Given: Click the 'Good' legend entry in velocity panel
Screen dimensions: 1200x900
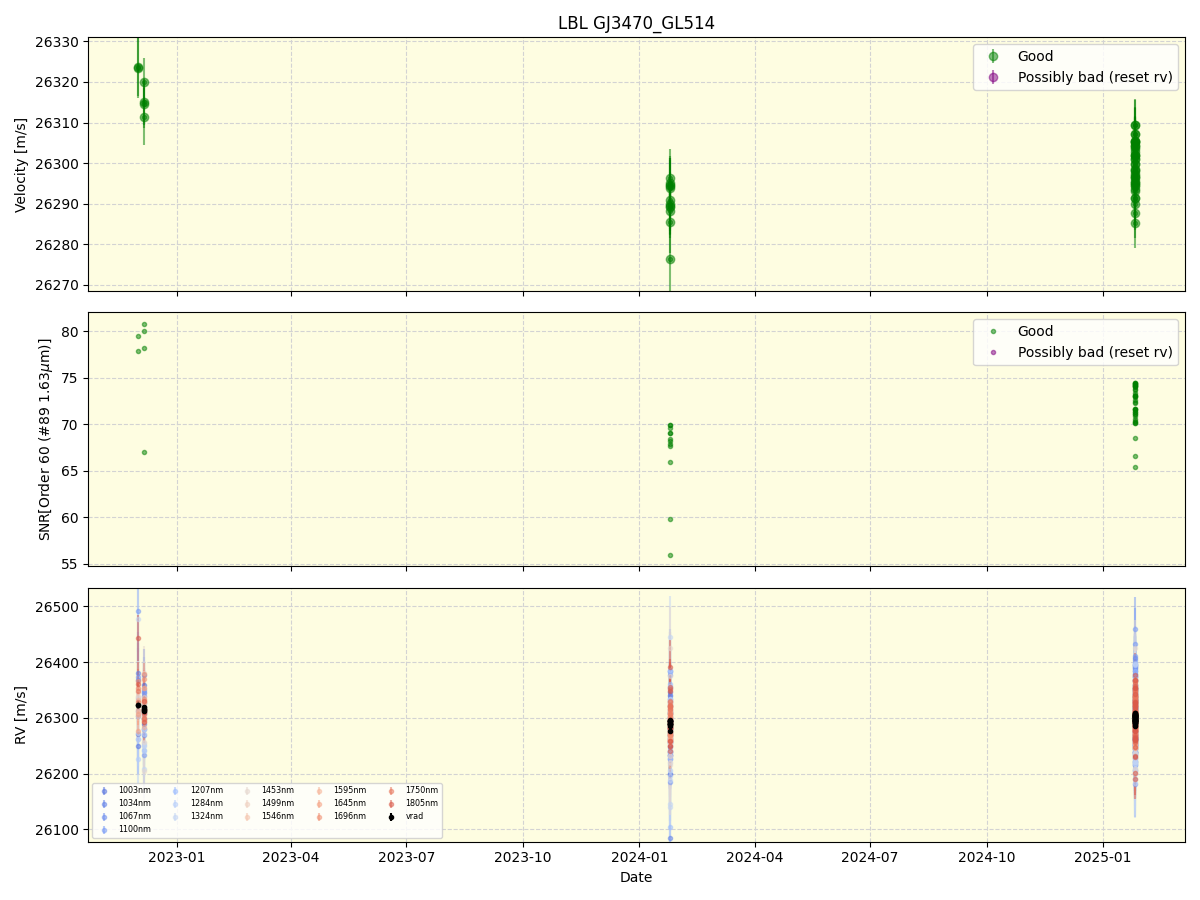Looking at the screenshot, I should (1035, 56).
